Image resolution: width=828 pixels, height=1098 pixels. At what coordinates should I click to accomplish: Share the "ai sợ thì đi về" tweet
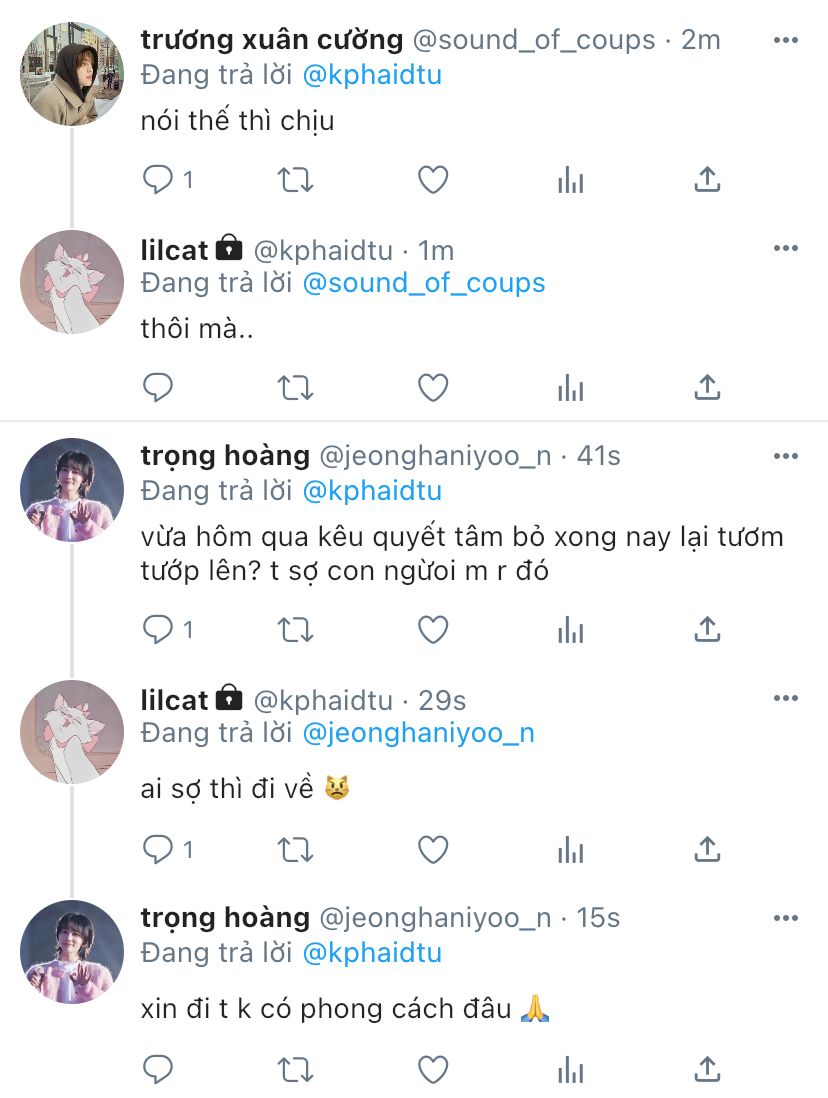click(x=707, y=850)
